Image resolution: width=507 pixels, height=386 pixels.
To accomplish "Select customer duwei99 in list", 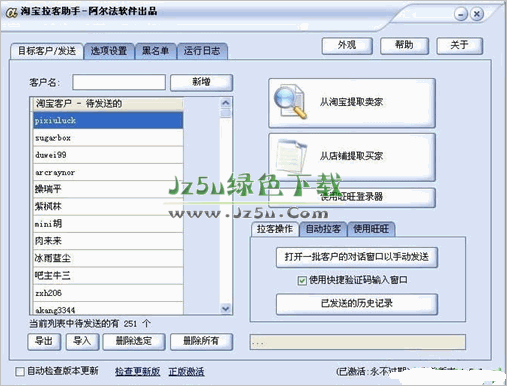I will 108,155.
